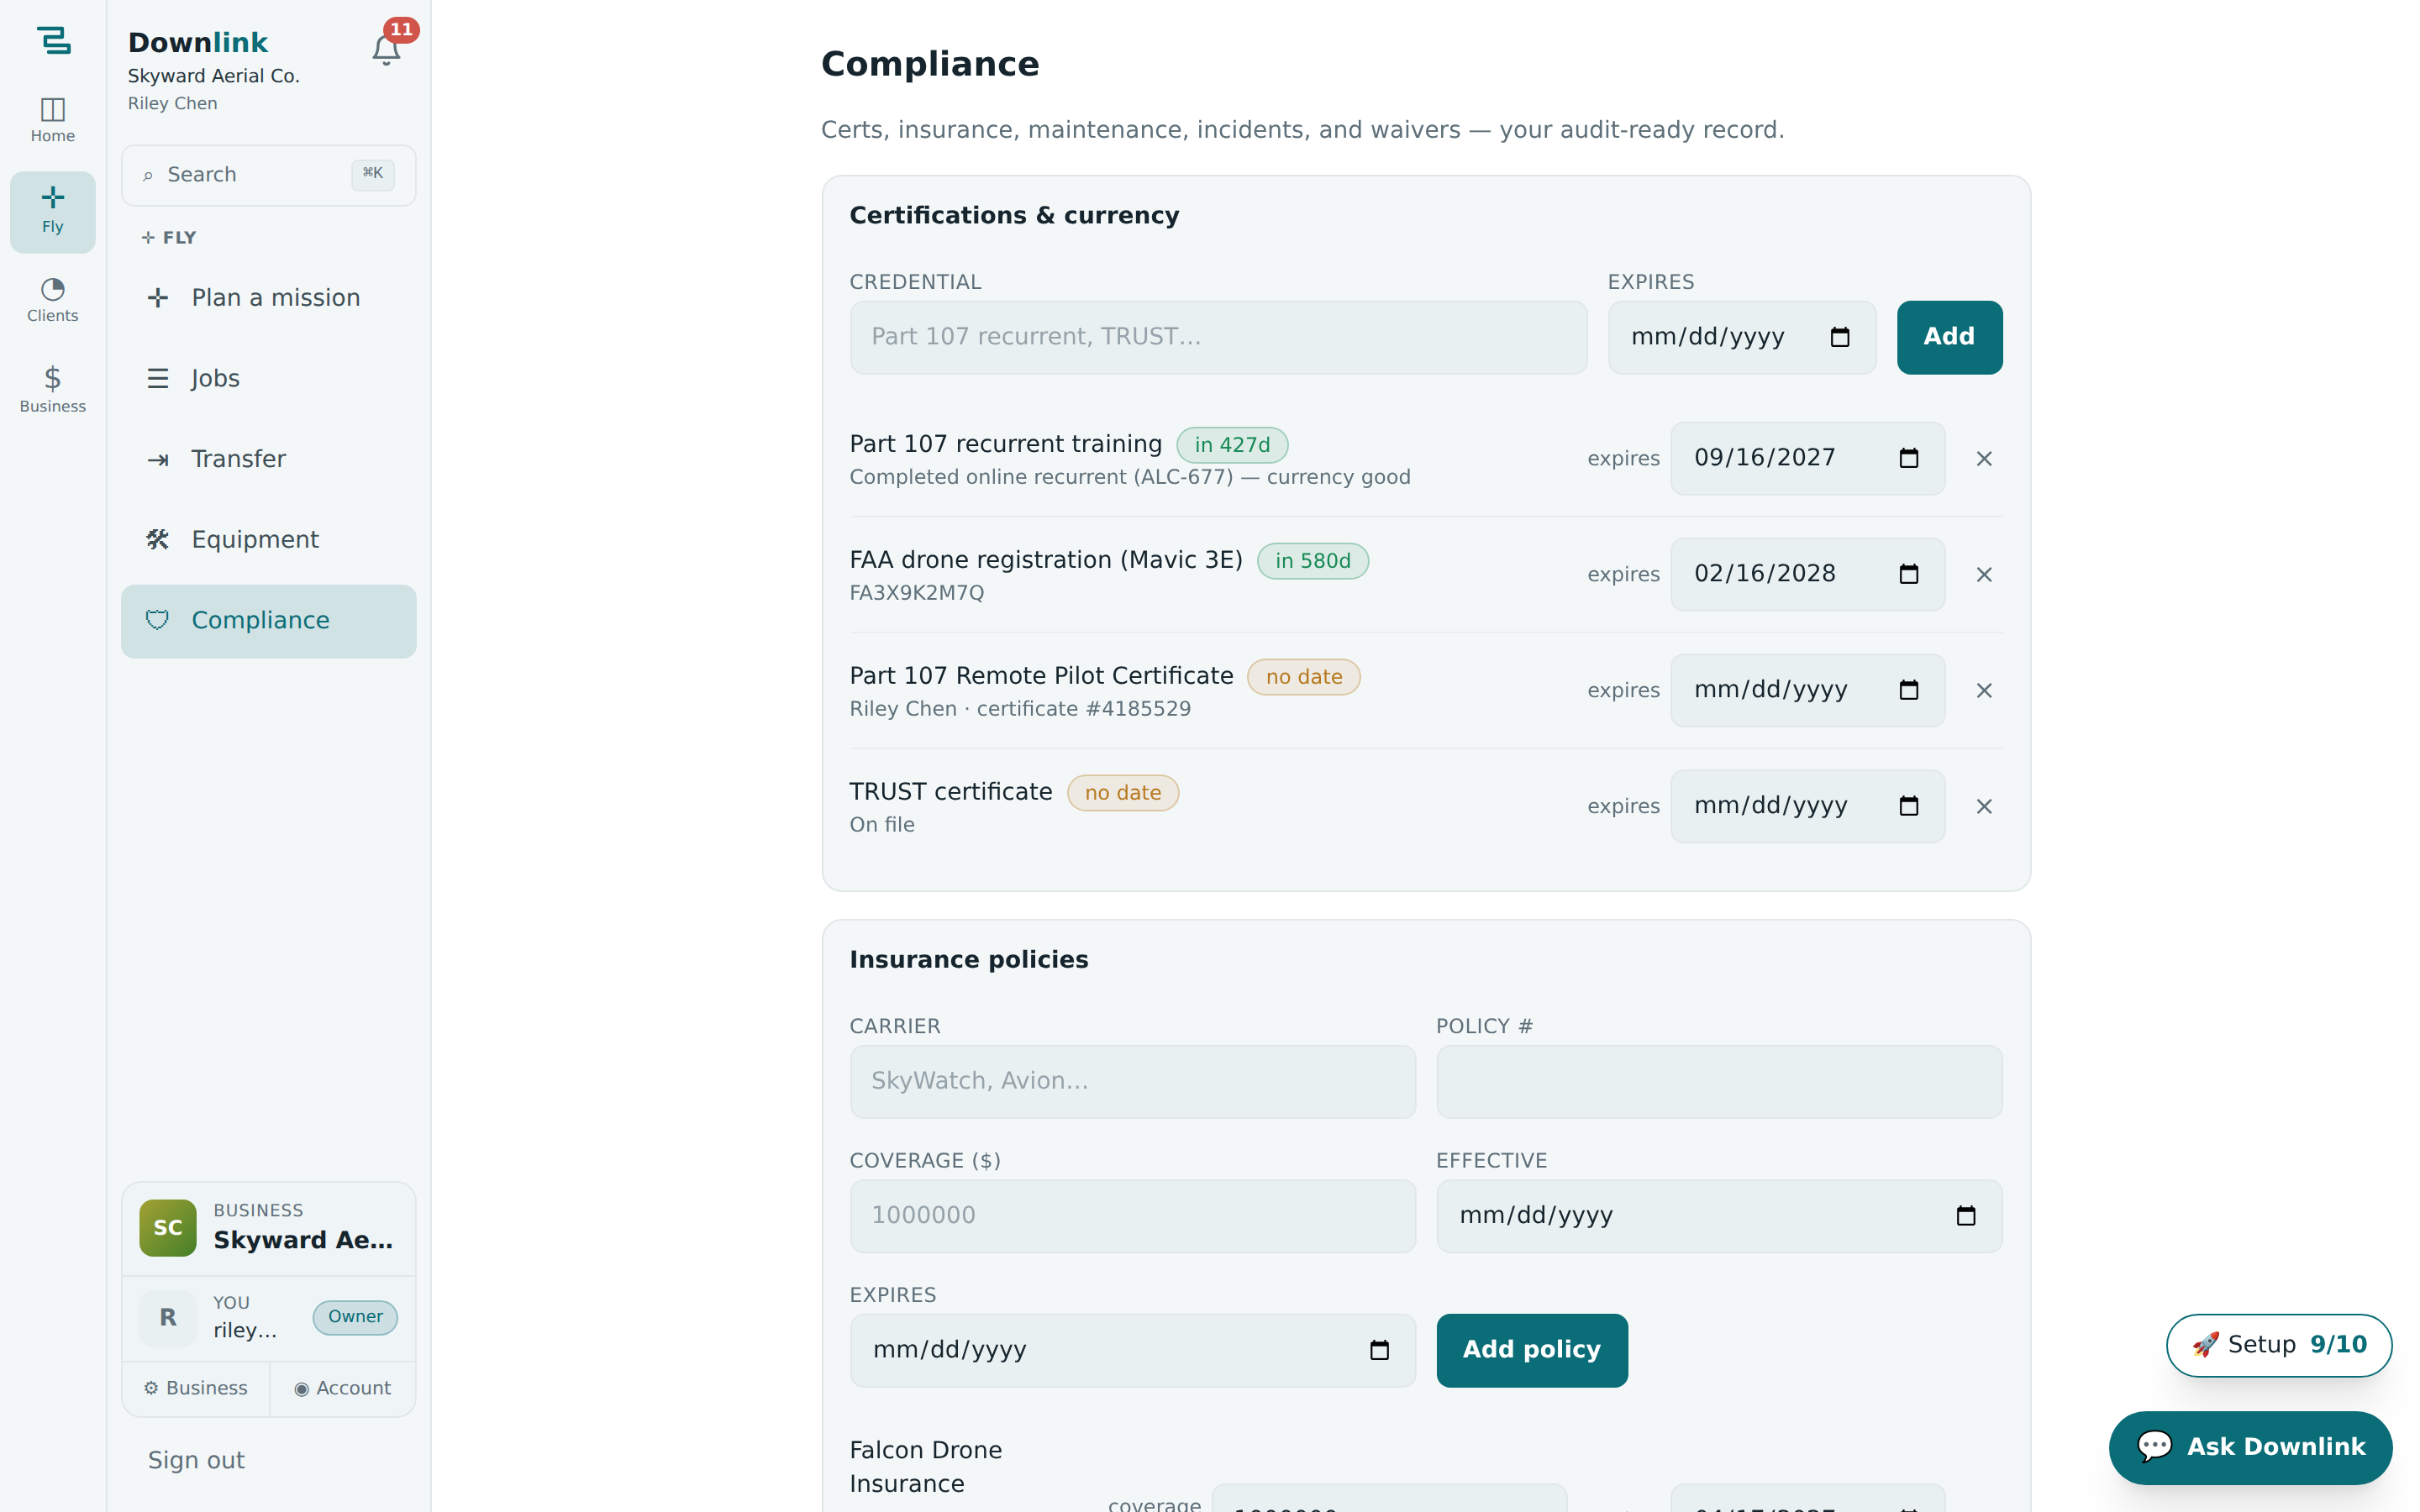
Task: Click the Add policy button
Action: click(1531, 1351)
